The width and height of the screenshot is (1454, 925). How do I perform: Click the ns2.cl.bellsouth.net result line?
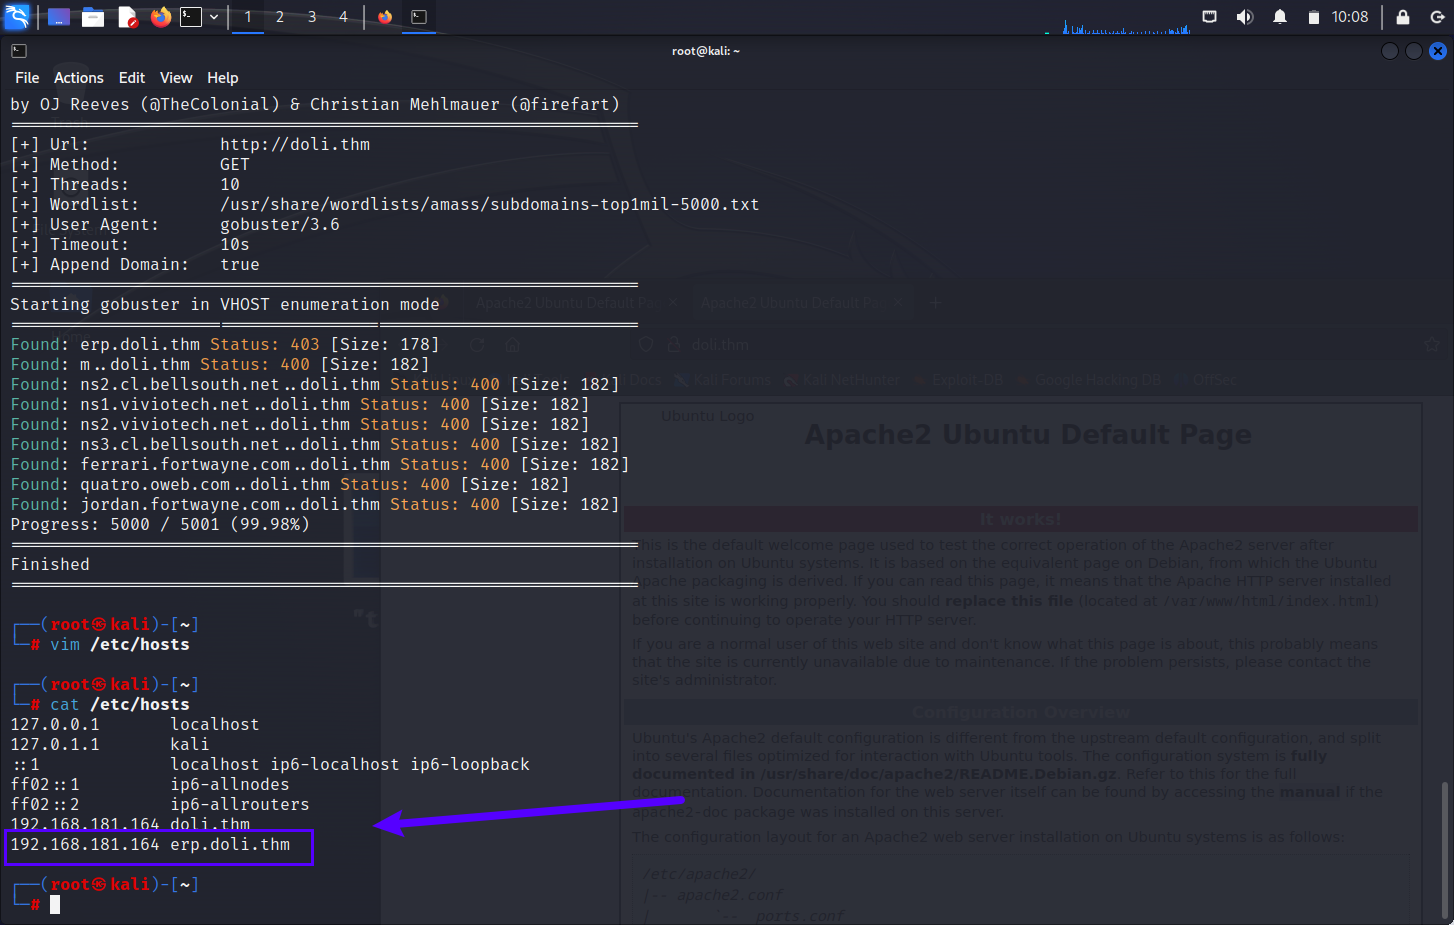click(x=315, y=384)
